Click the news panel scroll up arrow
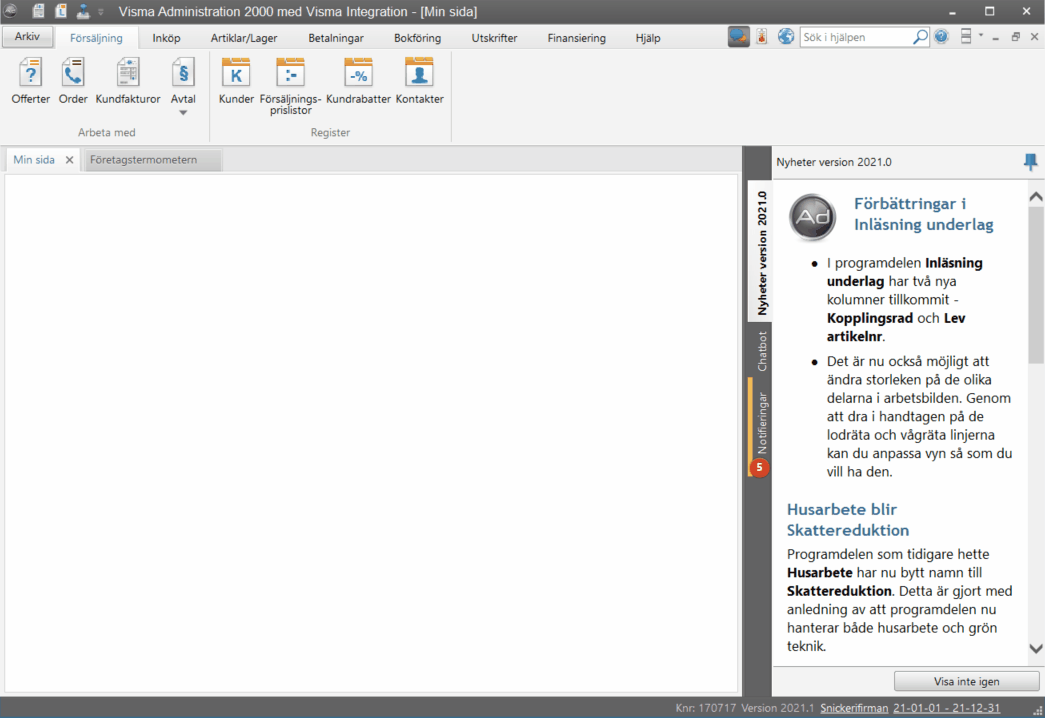Image resolution: width=1045 pixels, height=718 pixels. 1036,197
